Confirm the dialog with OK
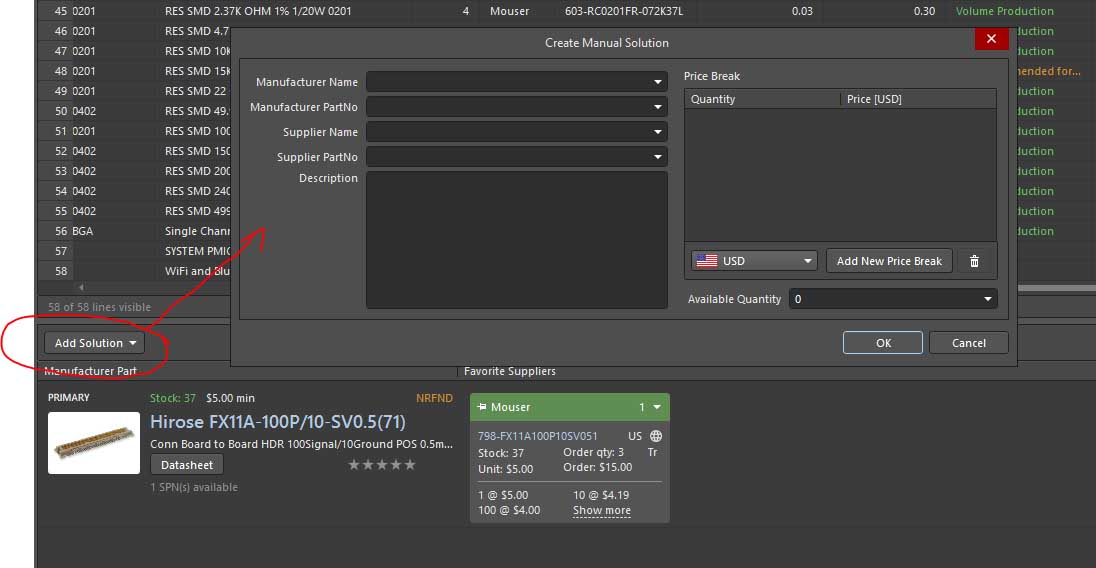This screenshot has width=1096, height=568. [882, 343]
